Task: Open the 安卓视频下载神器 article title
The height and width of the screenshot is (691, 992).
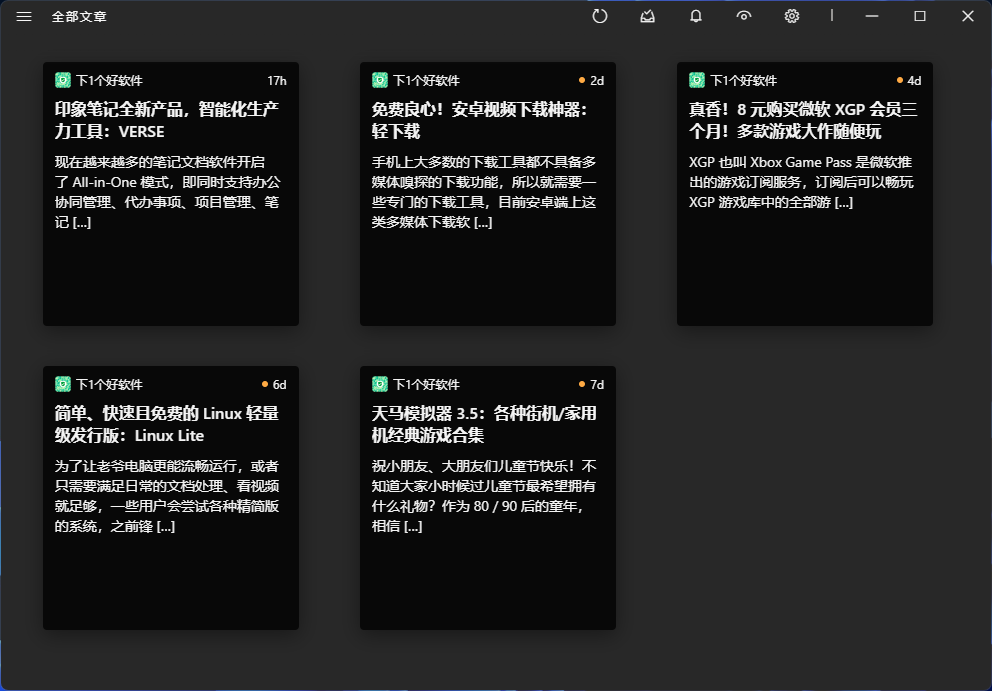Action: tap(480, 119)
